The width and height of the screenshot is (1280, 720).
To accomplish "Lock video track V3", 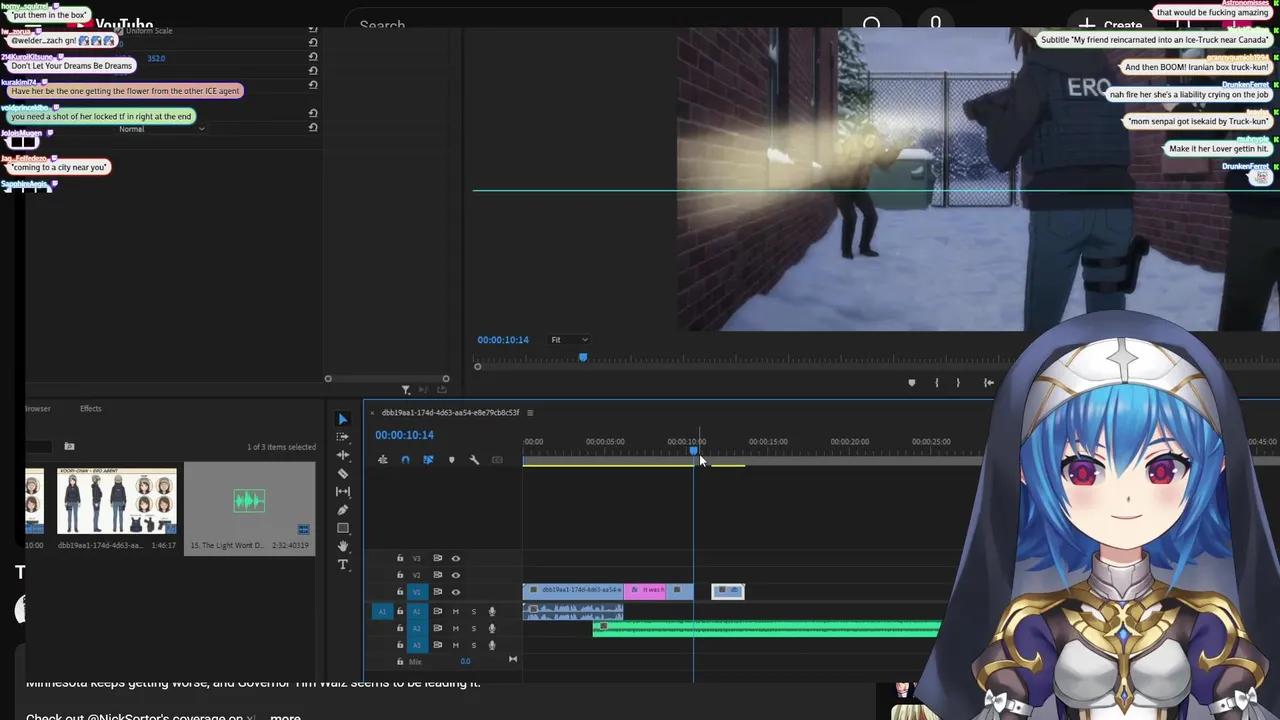I will point(400,559).
